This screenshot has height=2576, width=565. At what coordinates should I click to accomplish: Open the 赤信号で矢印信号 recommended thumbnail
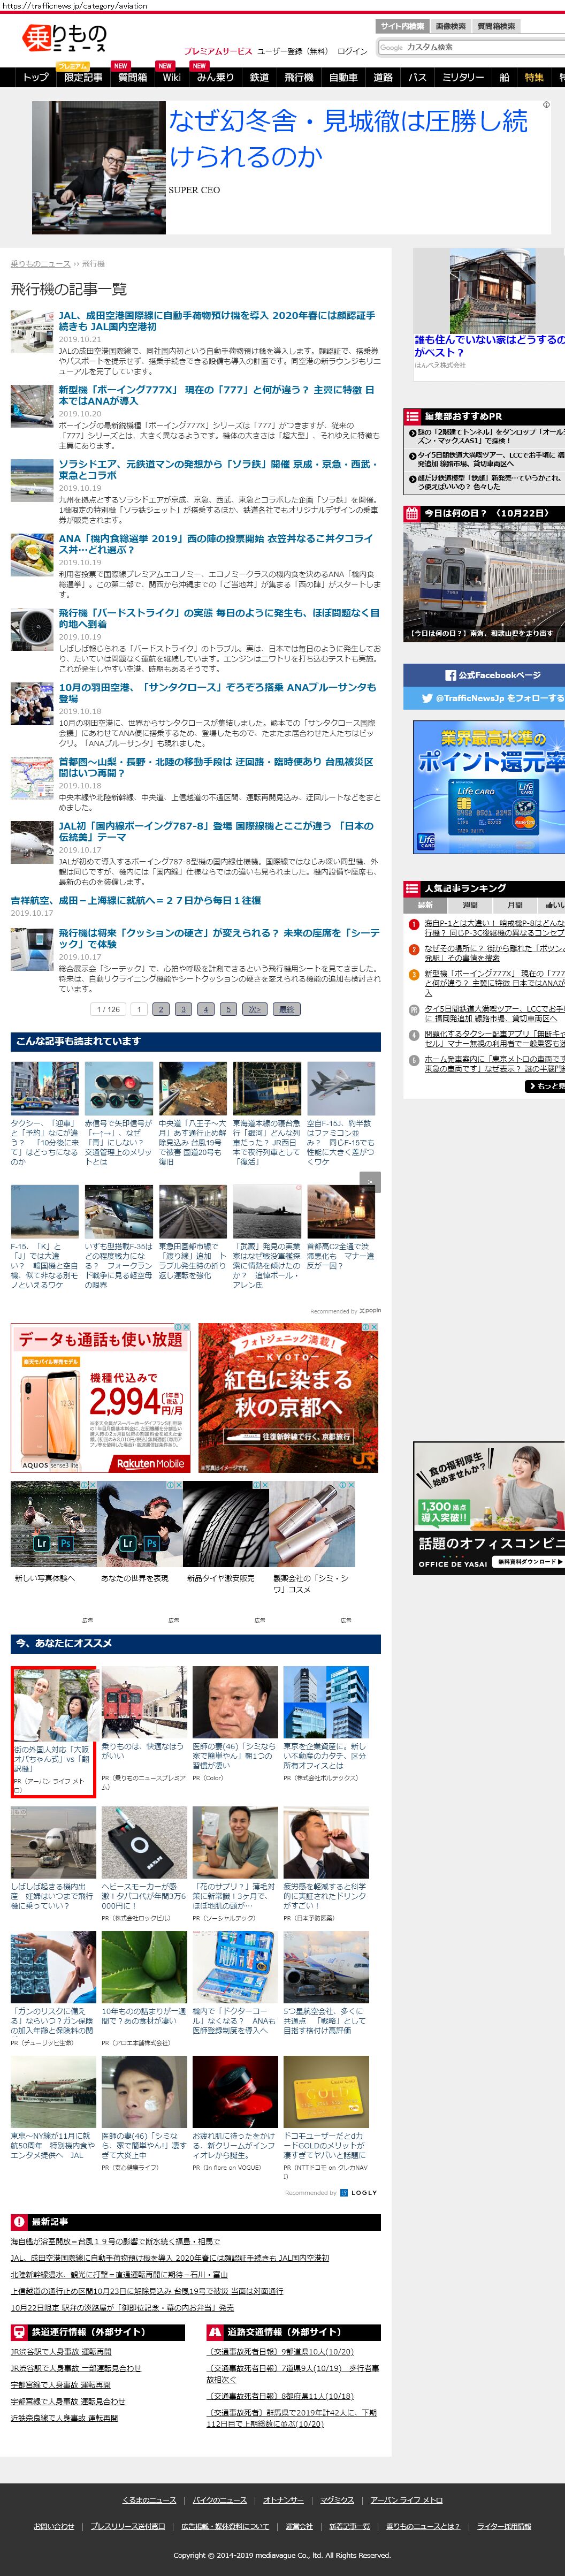click(x=119, y=1088)
